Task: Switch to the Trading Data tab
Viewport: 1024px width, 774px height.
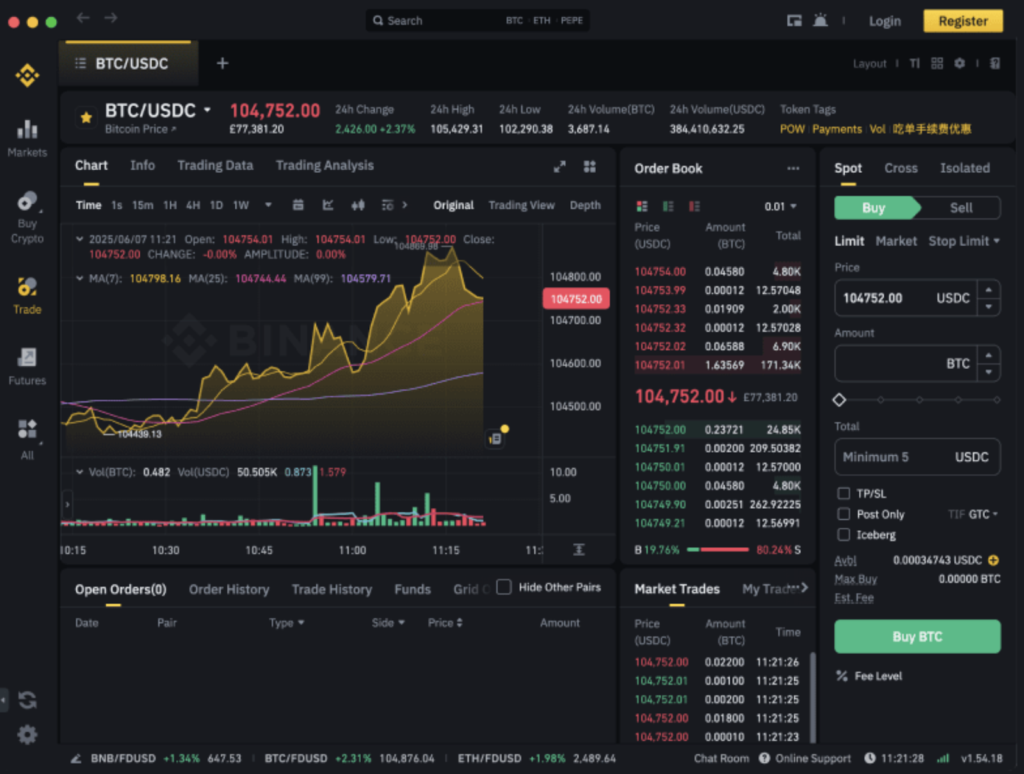Action: coord(215,166)
